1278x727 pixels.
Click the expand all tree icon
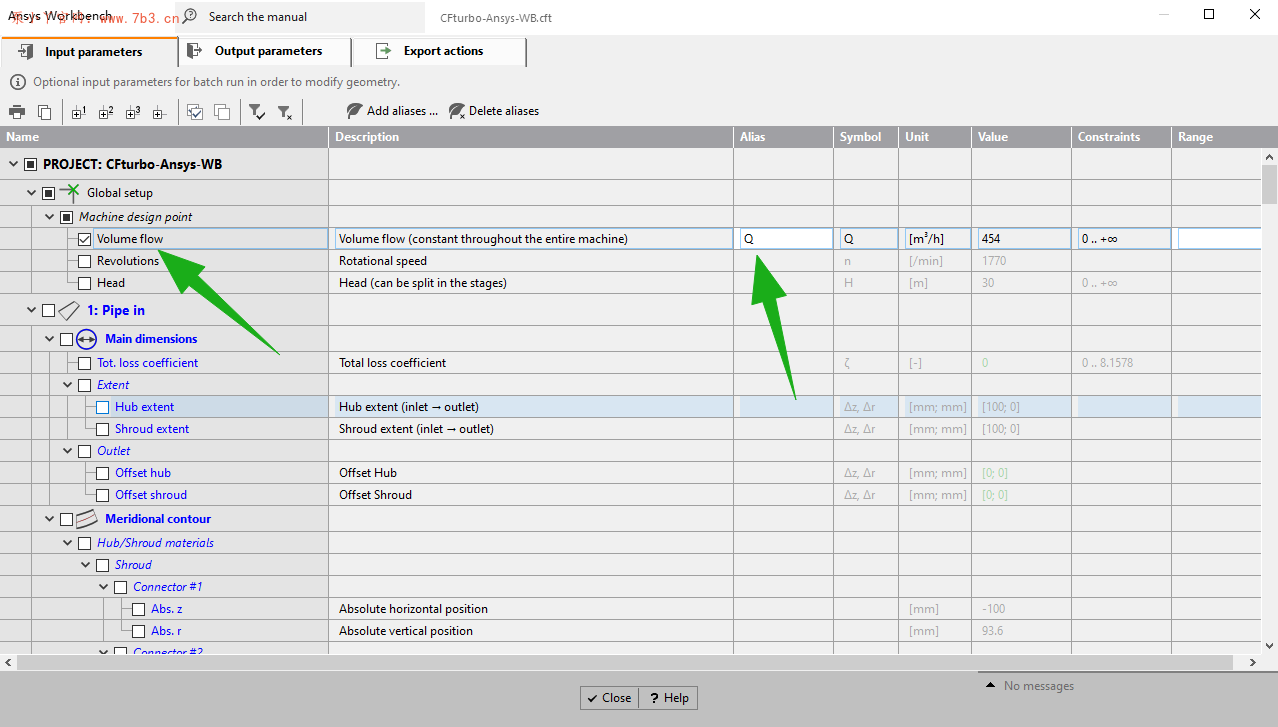click(158, 112)
